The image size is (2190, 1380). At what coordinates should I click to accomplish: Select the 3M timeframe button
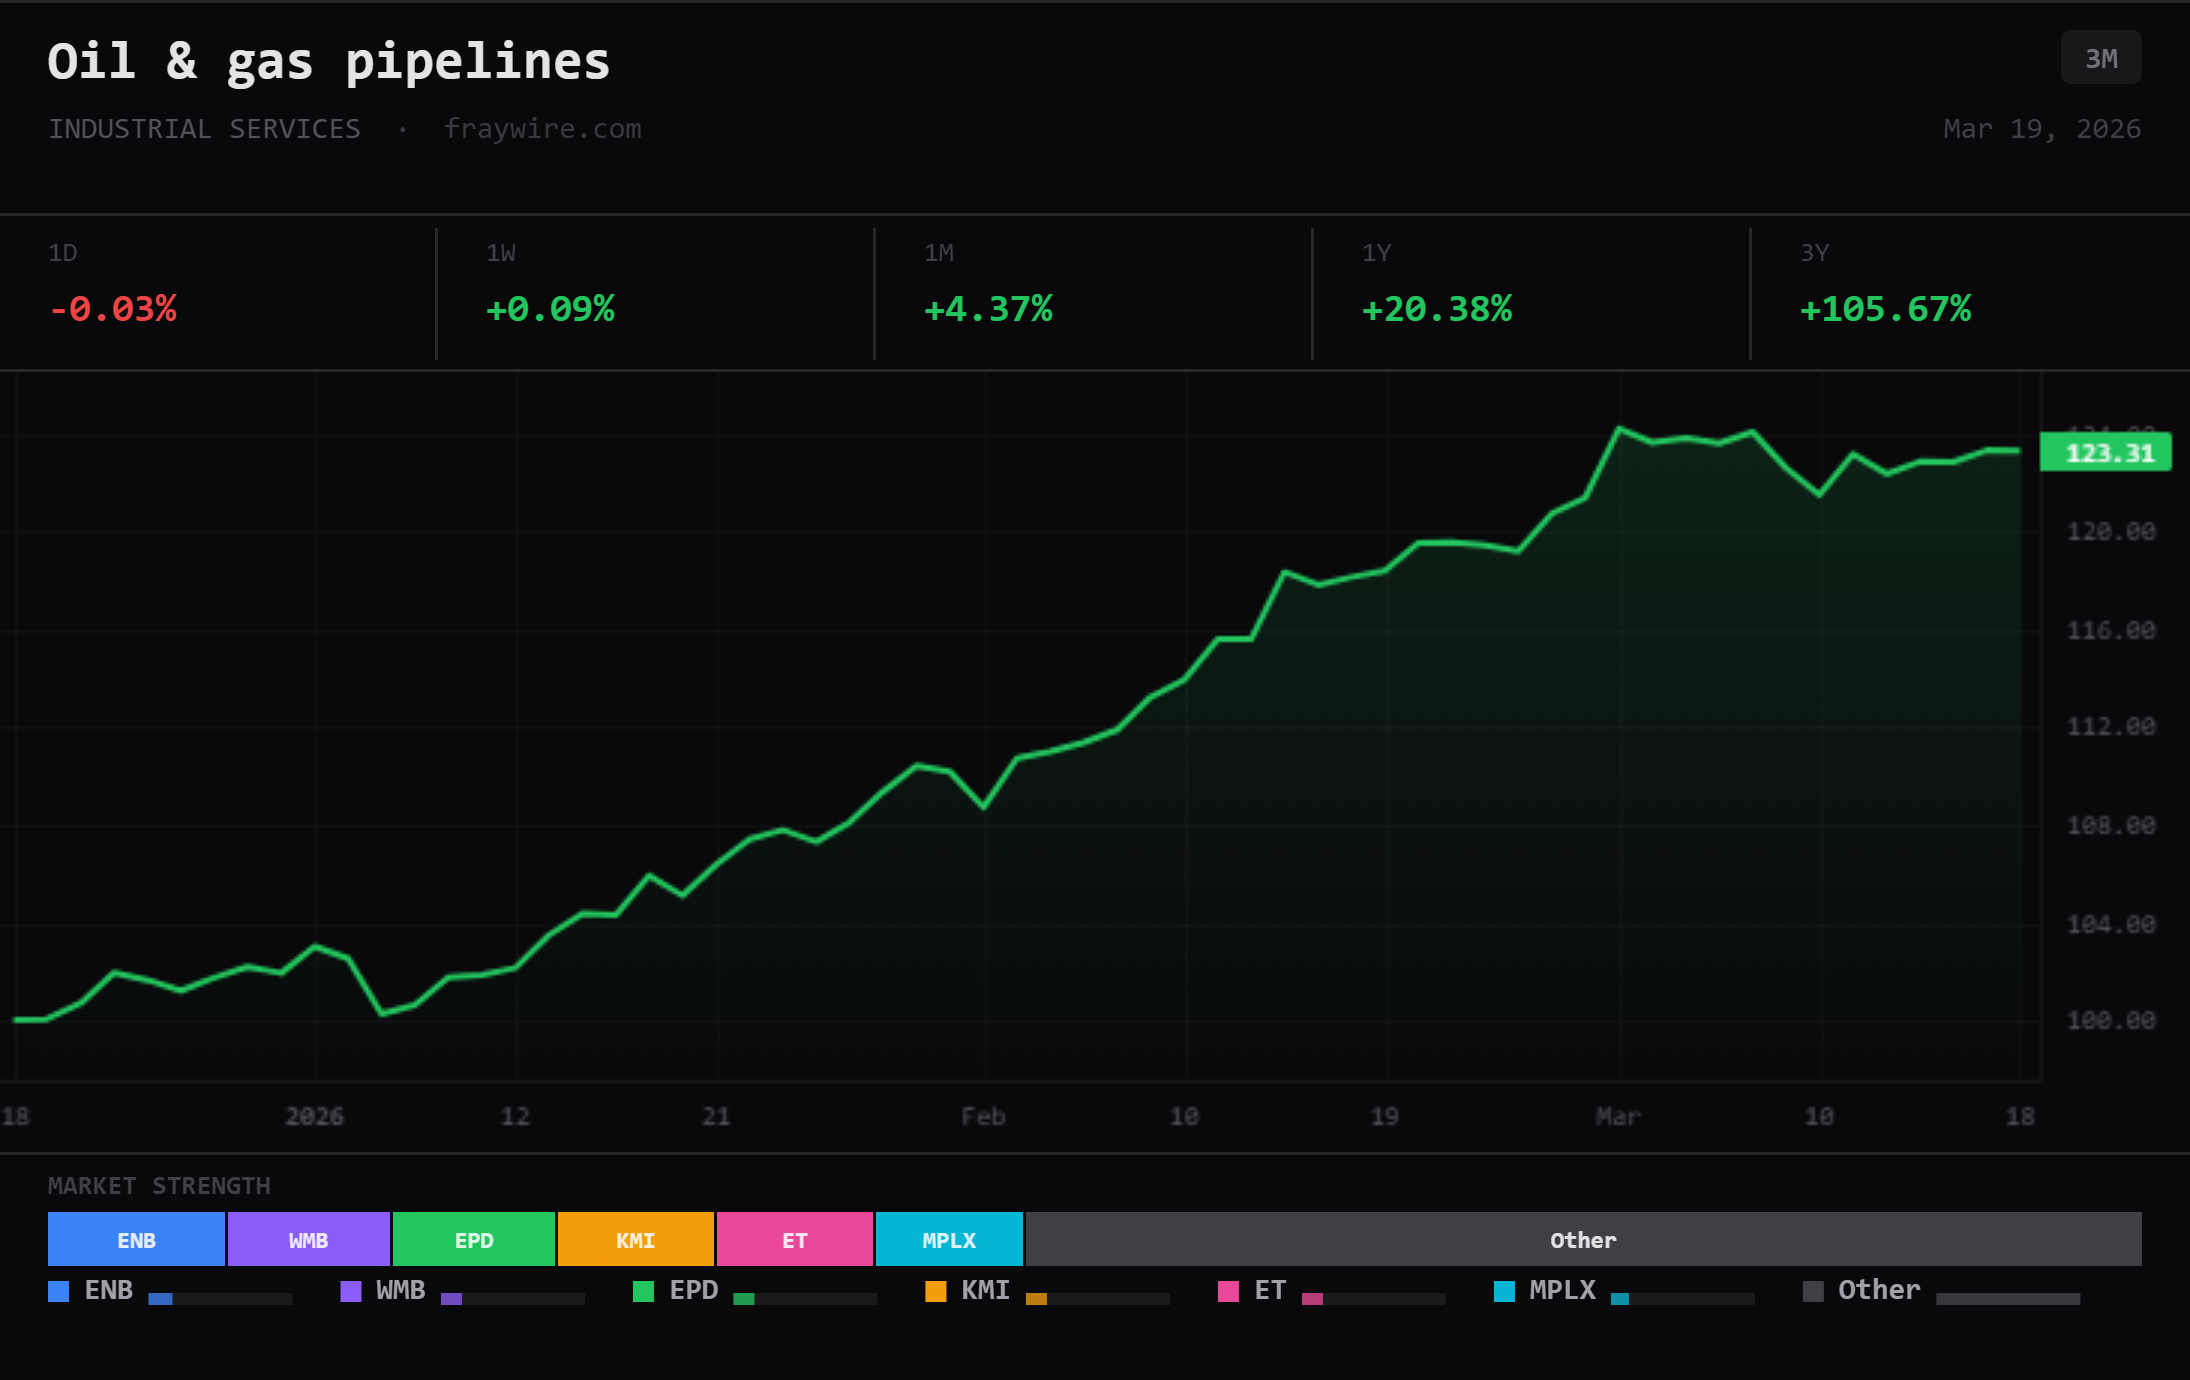2101,57
